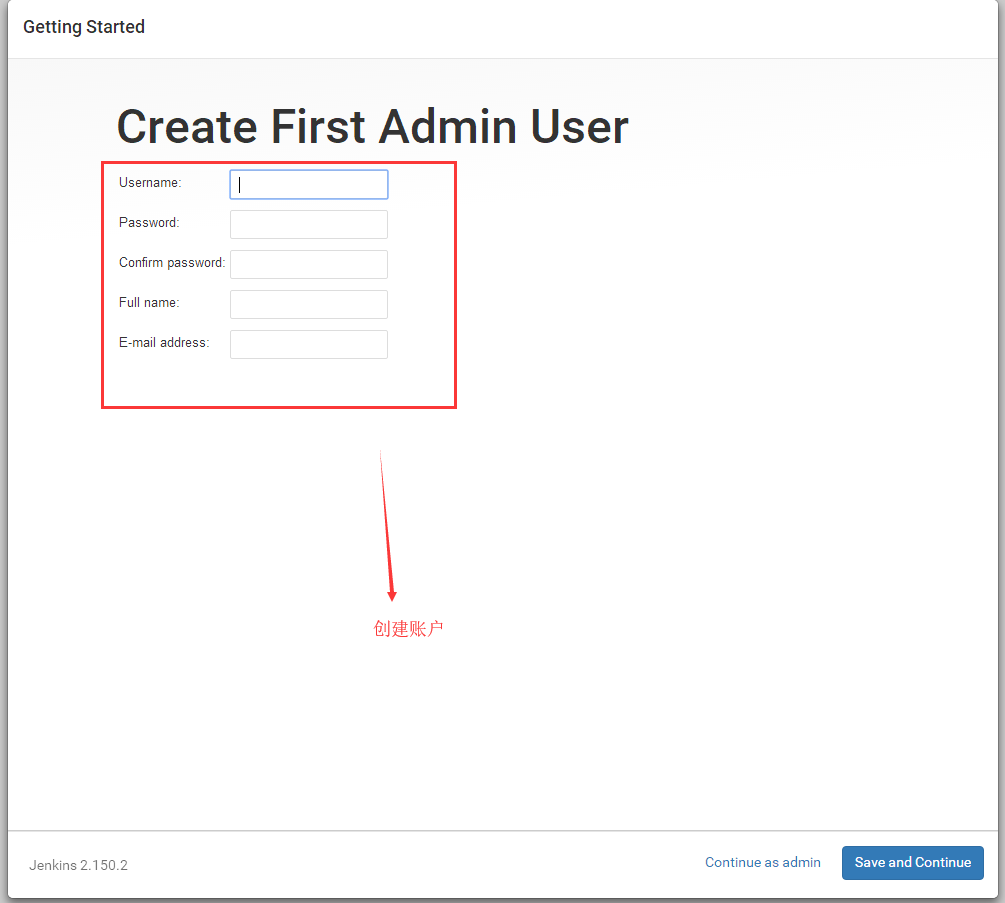
Task: Click the Getting Started header title
Action: pyautogui.click(x=84, y=27)
